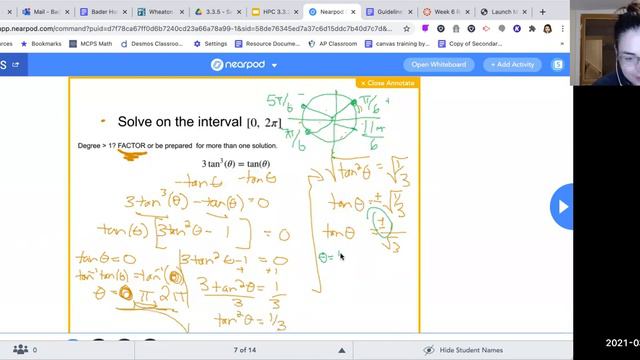The height and width of the screenshot is (360, 640).
Task: Click the presenter webcam video thumbnail
Action: click(605, 43)
